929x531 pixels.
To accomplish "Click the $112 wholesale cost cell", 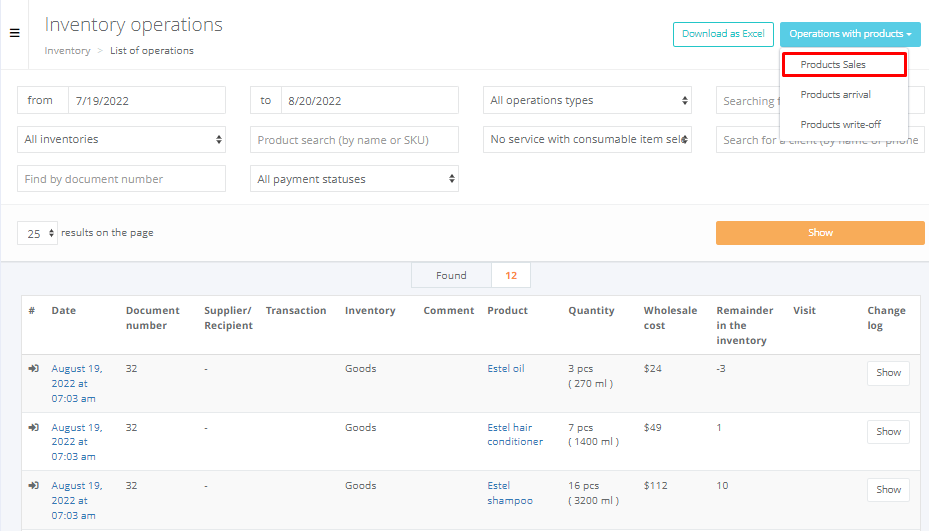I will click(x=655, y=485).
